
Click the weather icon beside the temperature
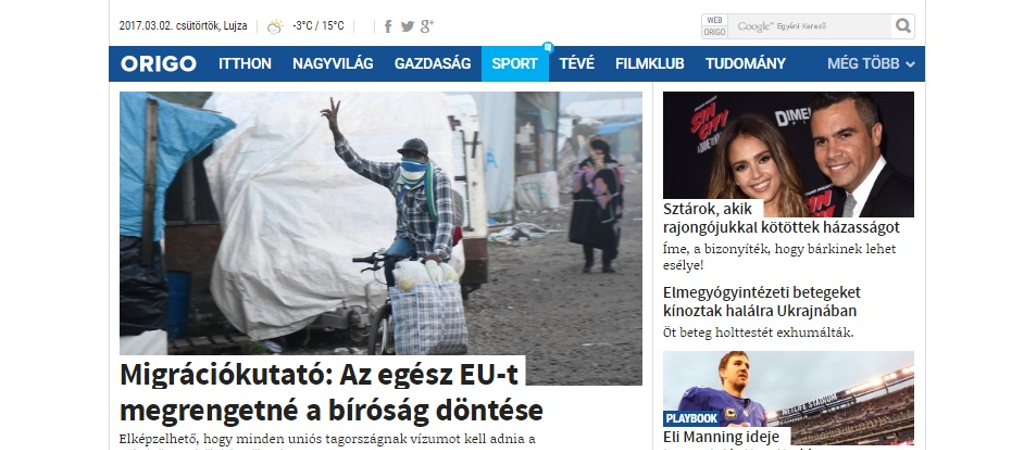[x=276, y=26]
